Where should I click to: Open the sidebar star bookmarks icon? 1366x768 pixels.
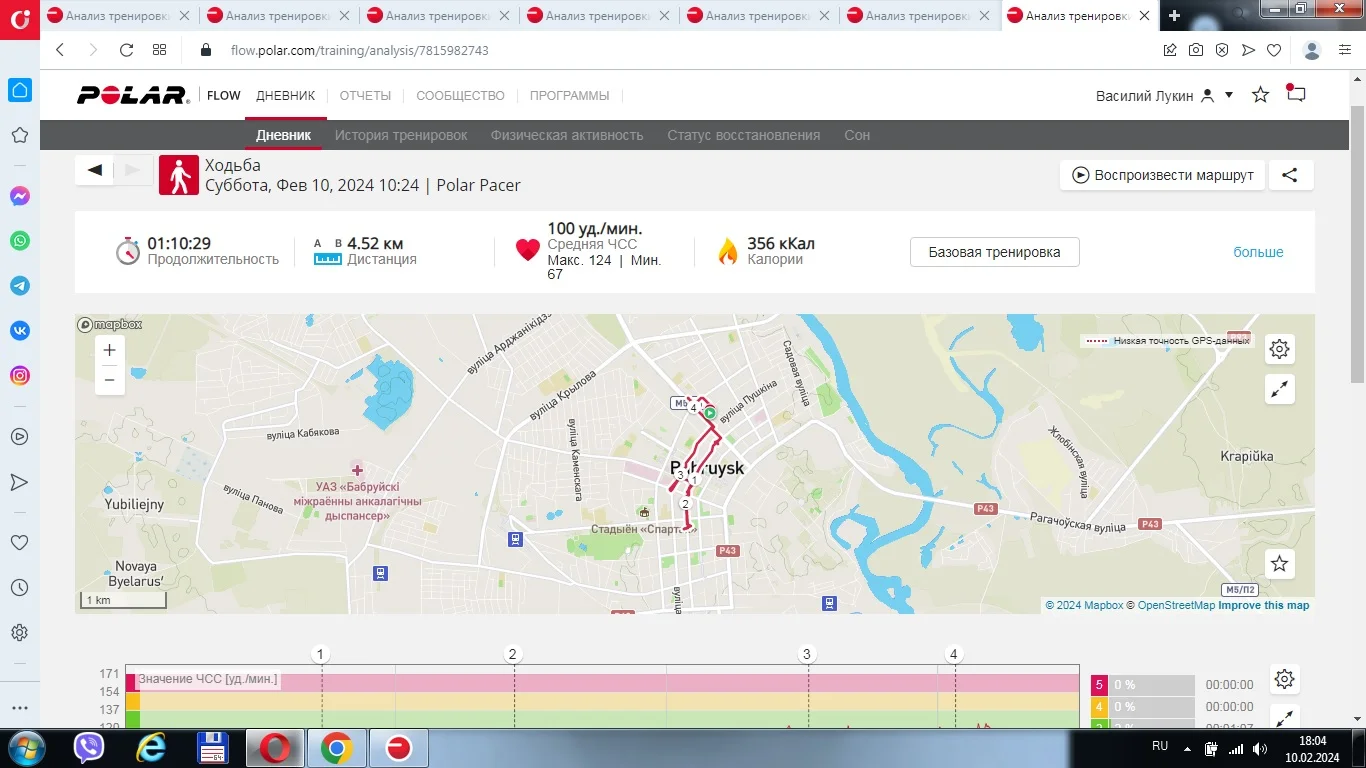(x=20, y=135)
